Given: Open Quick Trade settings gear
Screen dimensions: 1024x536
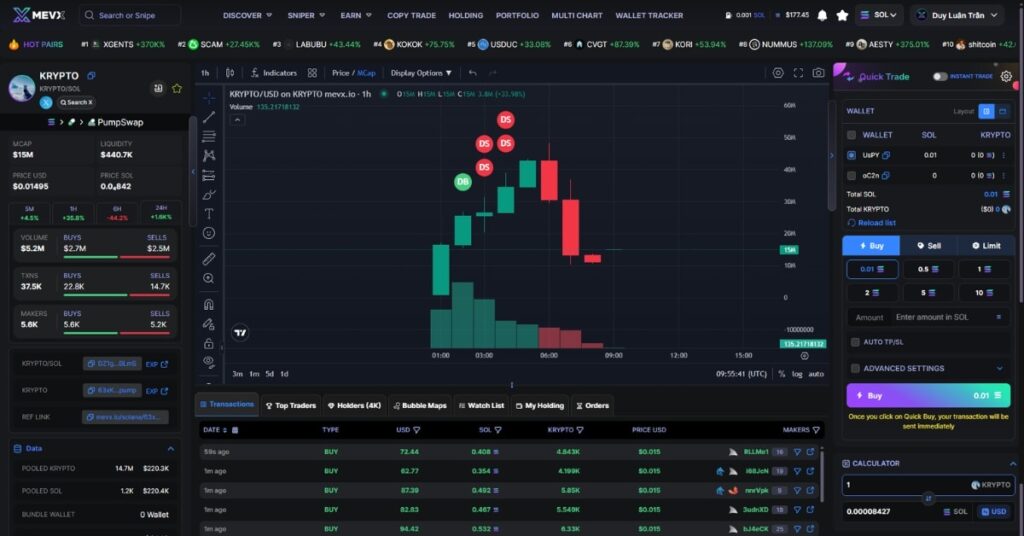Looking at the screenshot, I should pos(1006,76).
